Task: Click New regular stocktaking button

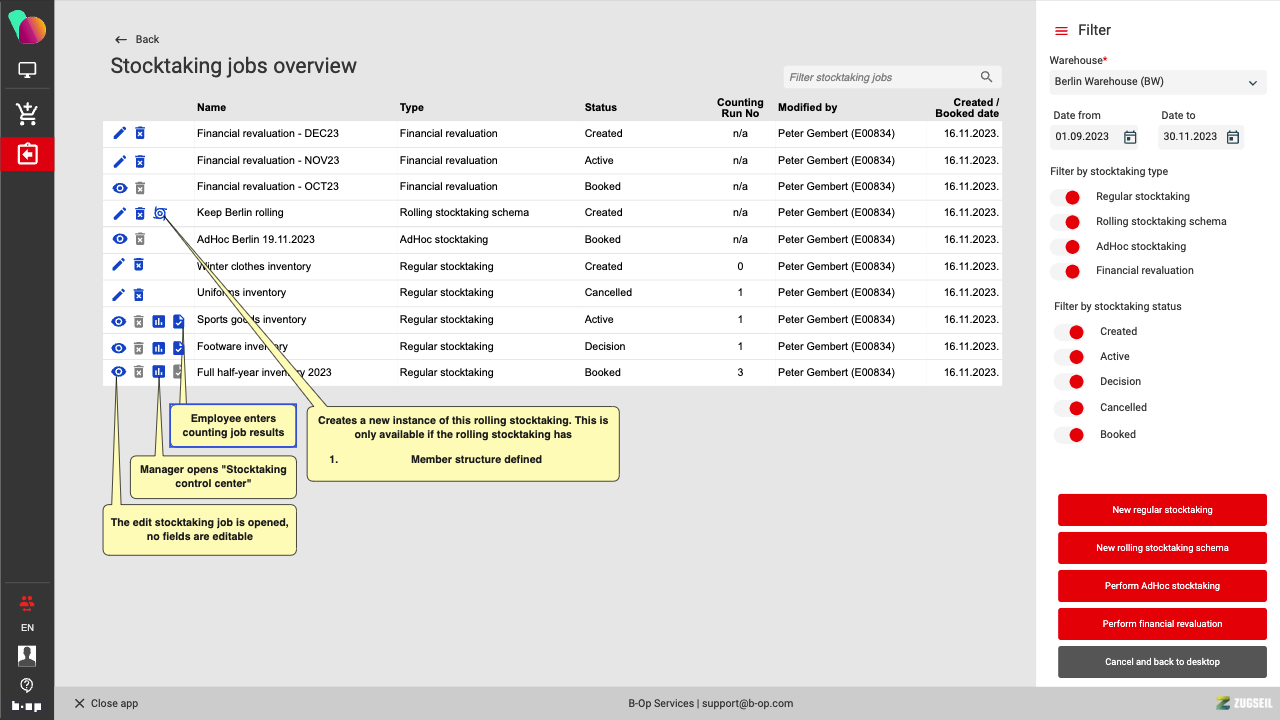Action: click(1162, 510)
